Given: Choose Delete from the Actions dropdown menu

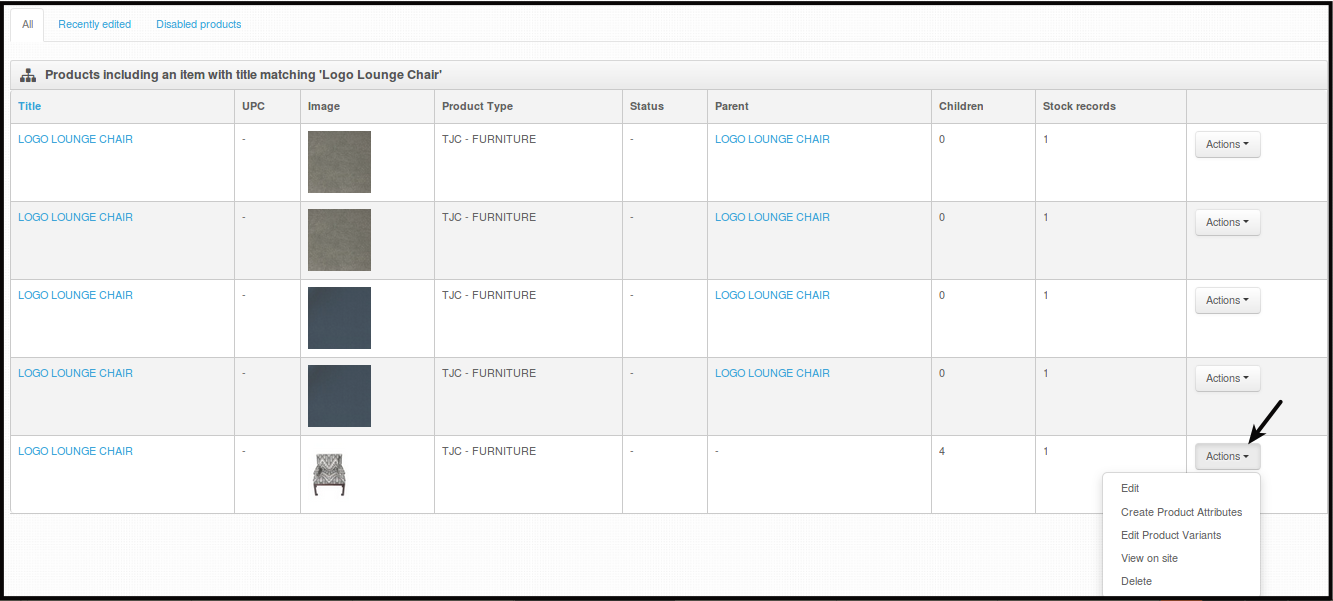Looking at the screenshot, I should click(1136, 581).
